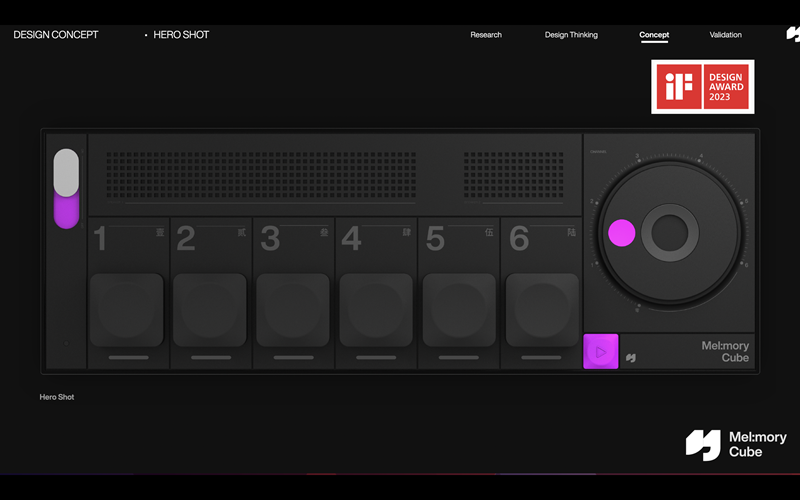This screenshot has width=800, height=500.
Task: Click the logo icon in top-right corner
Action: [793, 35]
